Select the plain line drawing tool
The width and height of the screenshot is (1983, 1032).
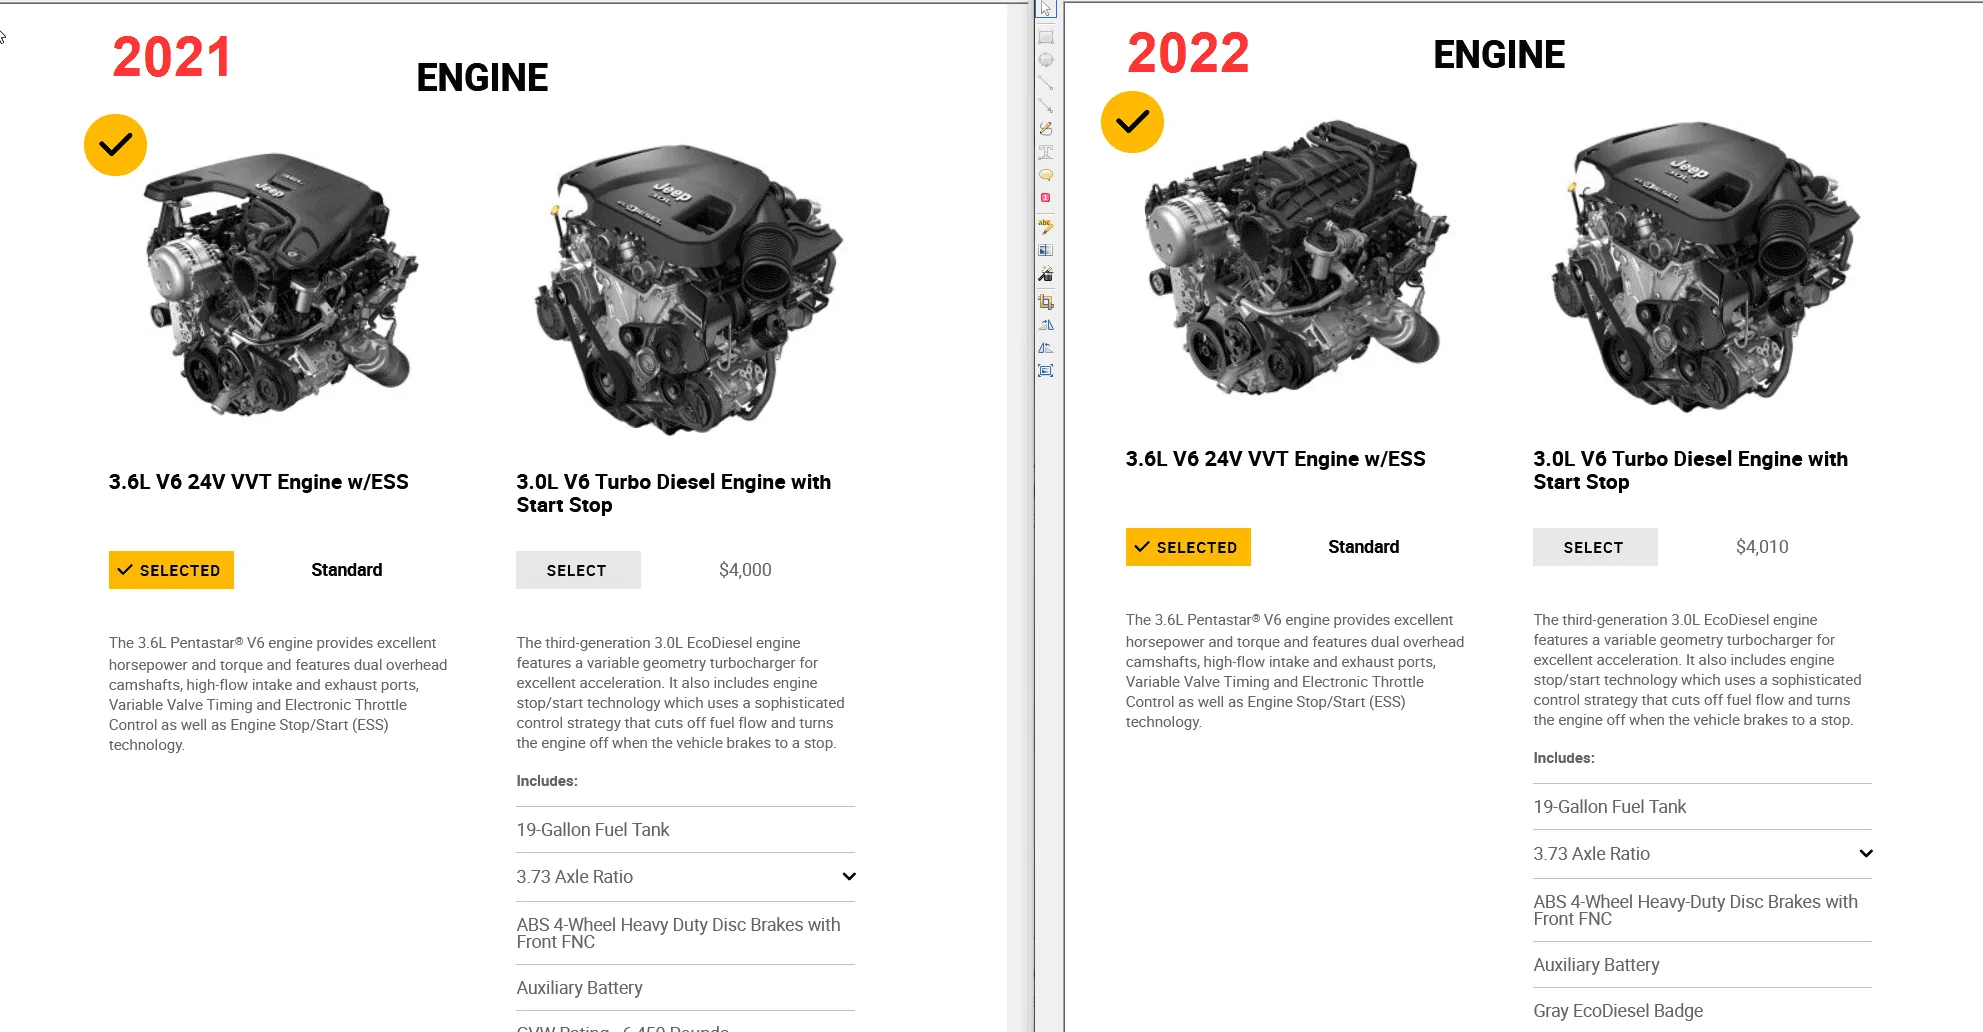(x=1046, y=83)
